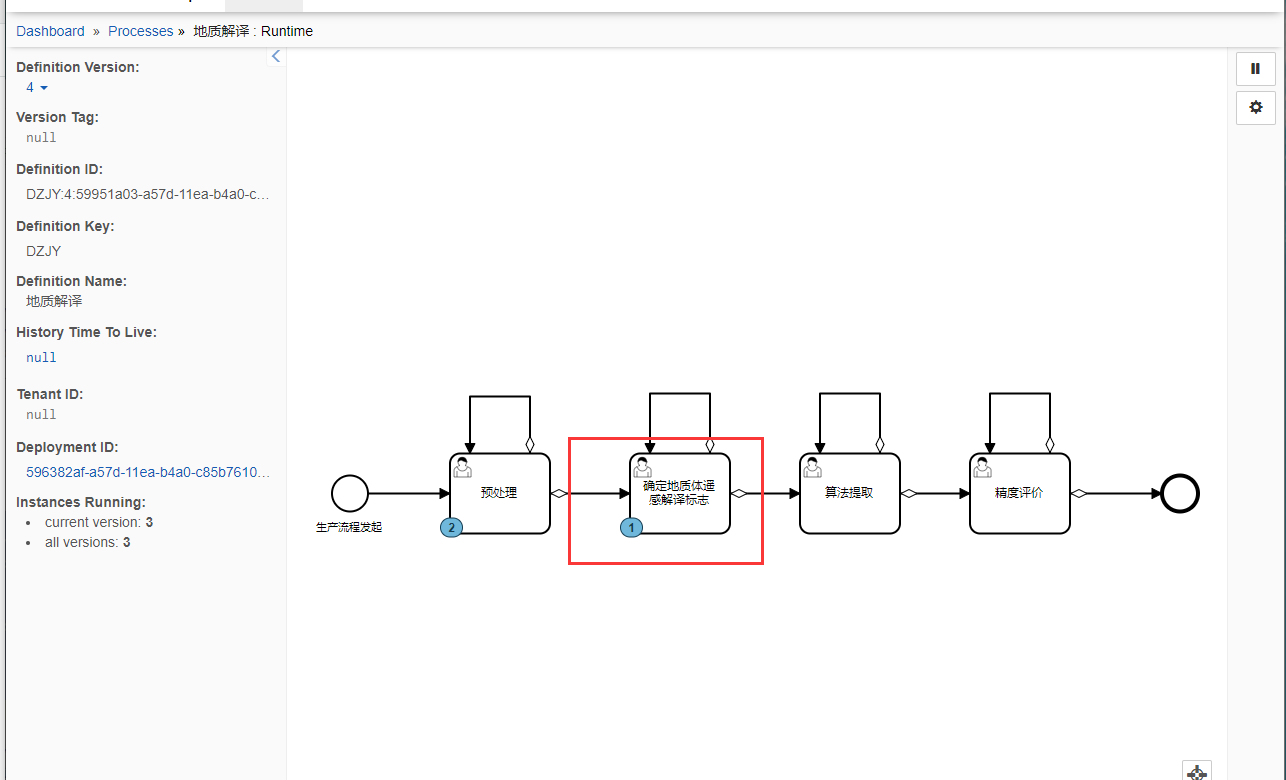1286x780 pixels.
Task: Click the user icon on the 预处理 task
Action: point(463,466)
